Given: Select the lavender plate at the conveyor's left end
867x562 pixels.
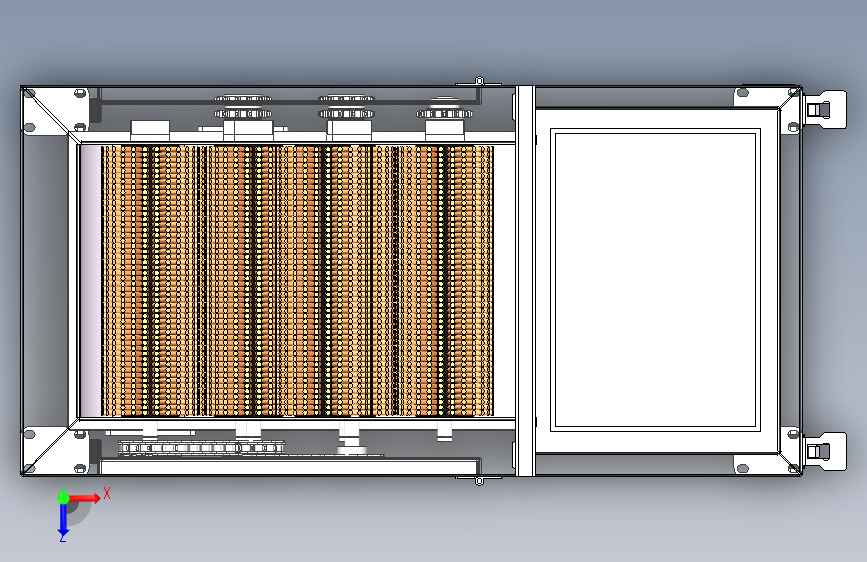Looking at the screenshot, I should [91, 280].
